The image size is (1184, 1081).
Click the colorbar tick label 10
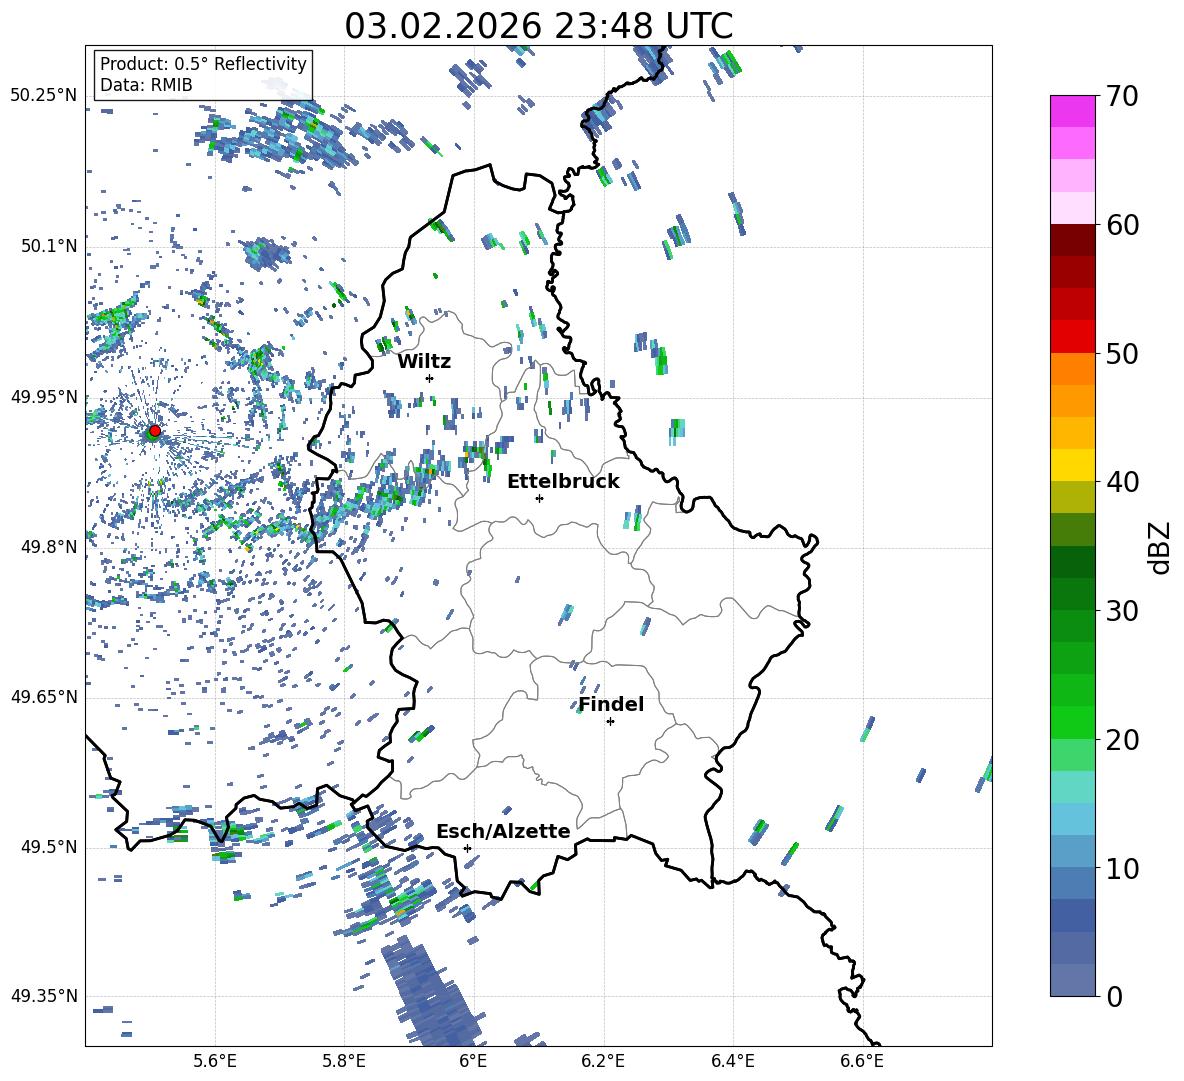click(x=1121, y=868)
